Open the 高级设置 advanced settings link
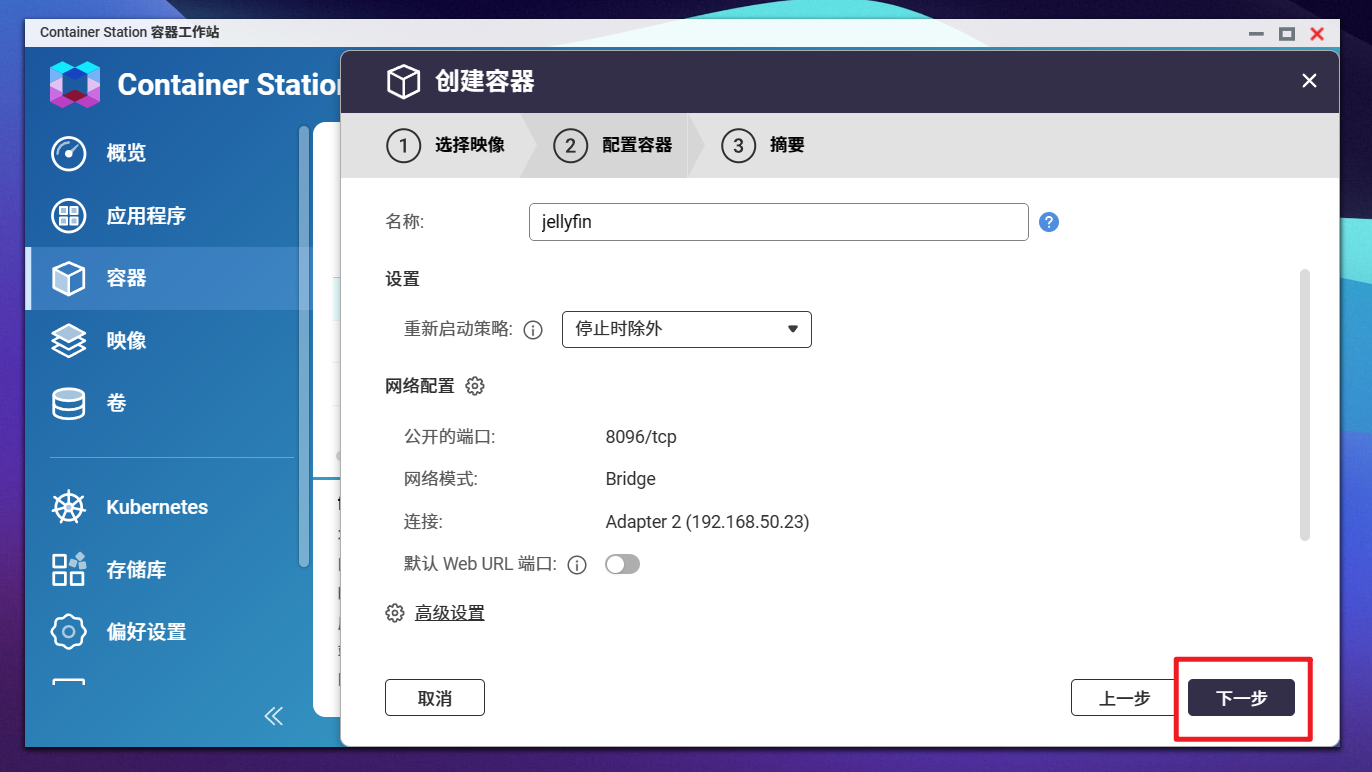 pyautogui.click(x=450, y=613)
